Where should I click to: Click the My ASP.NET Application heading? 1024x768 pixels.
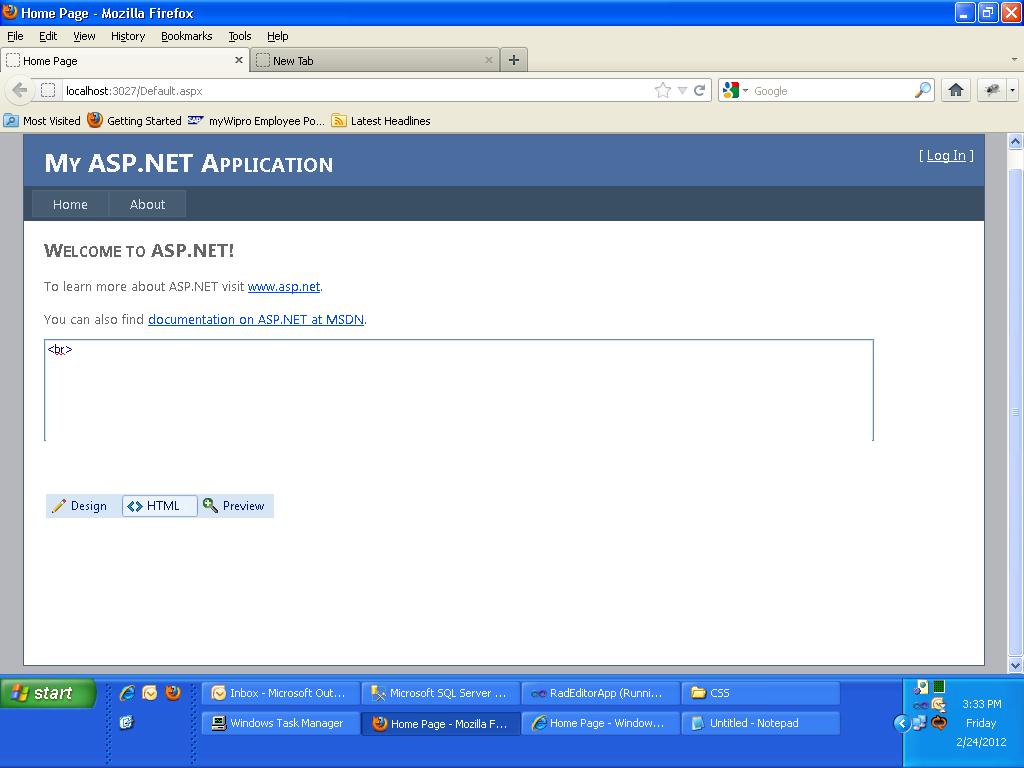pyautogui.click(x=188, y=163)
